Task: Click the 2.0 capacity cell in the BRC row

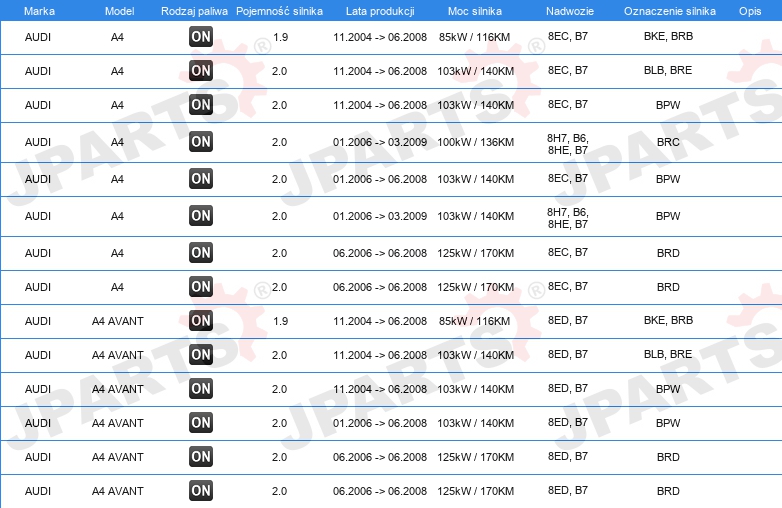Action: tap(279, 142)
